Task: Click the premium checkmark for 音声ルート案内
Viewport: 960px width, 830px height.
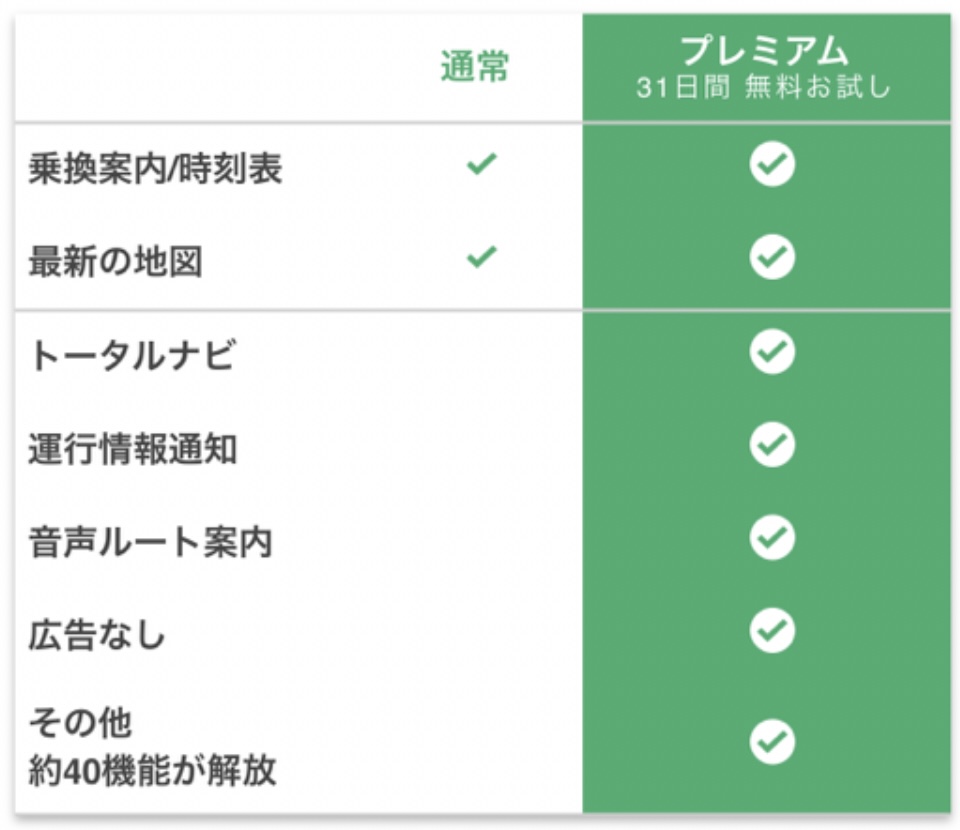Action: (x=772, y=537)
